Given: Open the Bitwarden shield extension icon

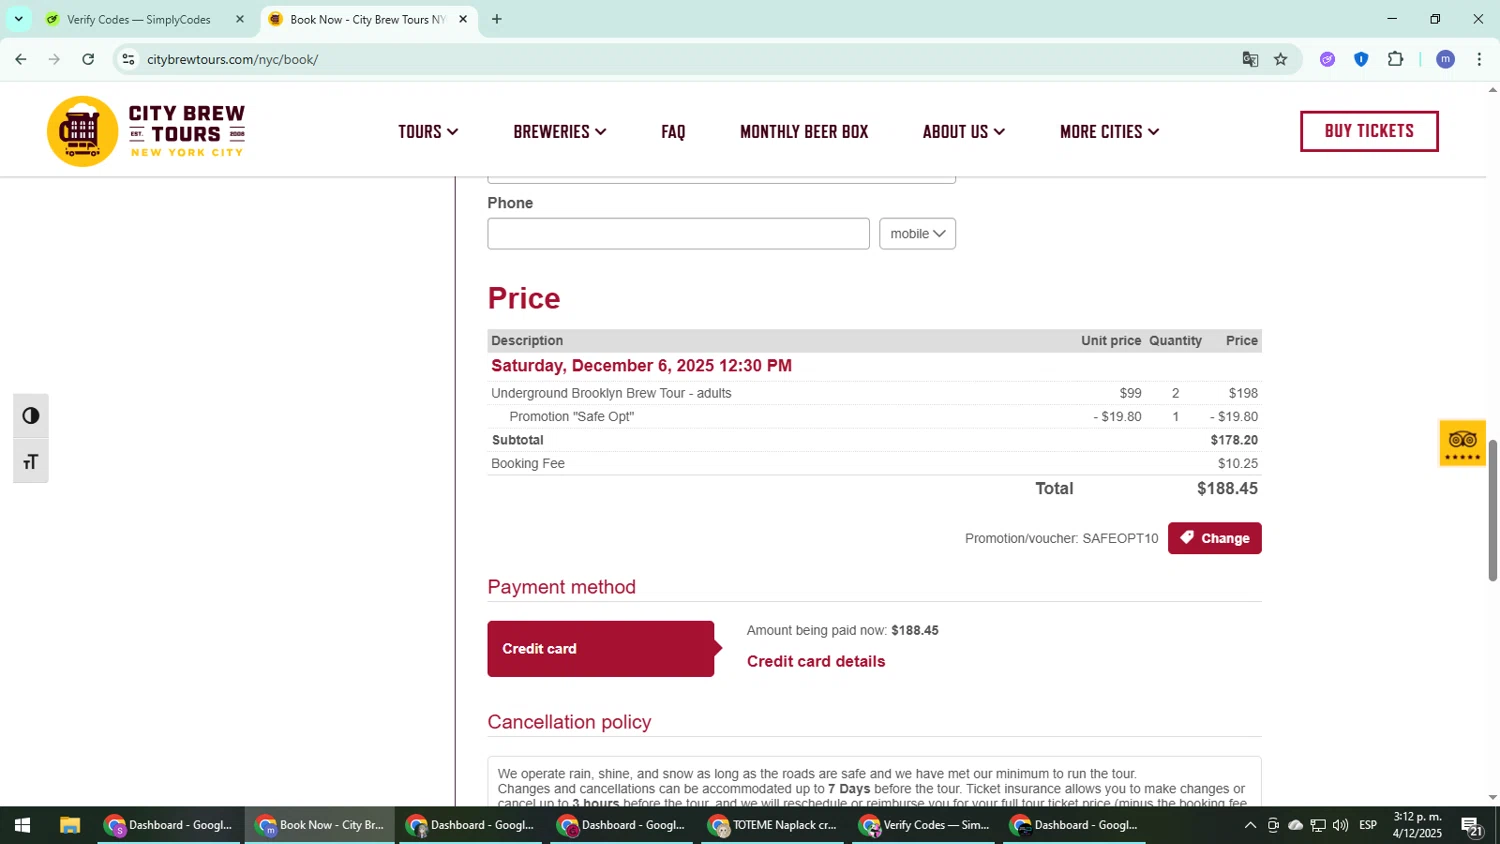Looking at the screenshot, I should pos(1361,59).
